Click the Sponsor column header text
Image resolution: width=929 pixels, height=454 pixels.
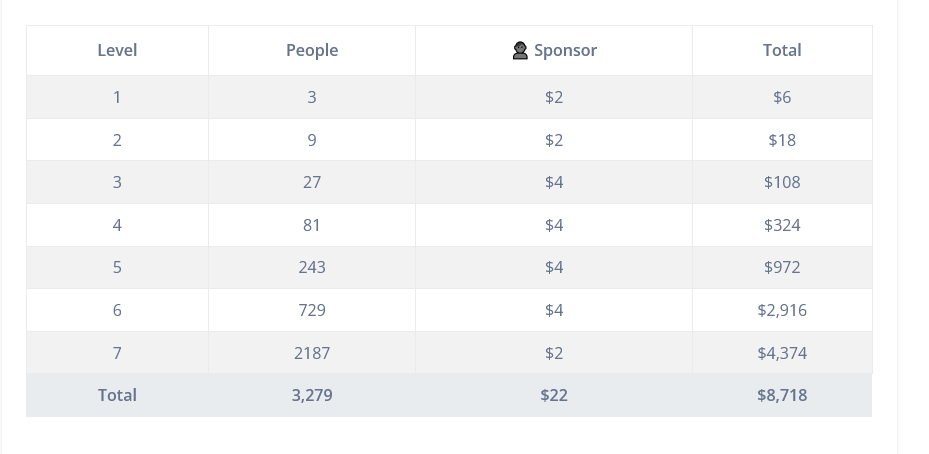565,50
